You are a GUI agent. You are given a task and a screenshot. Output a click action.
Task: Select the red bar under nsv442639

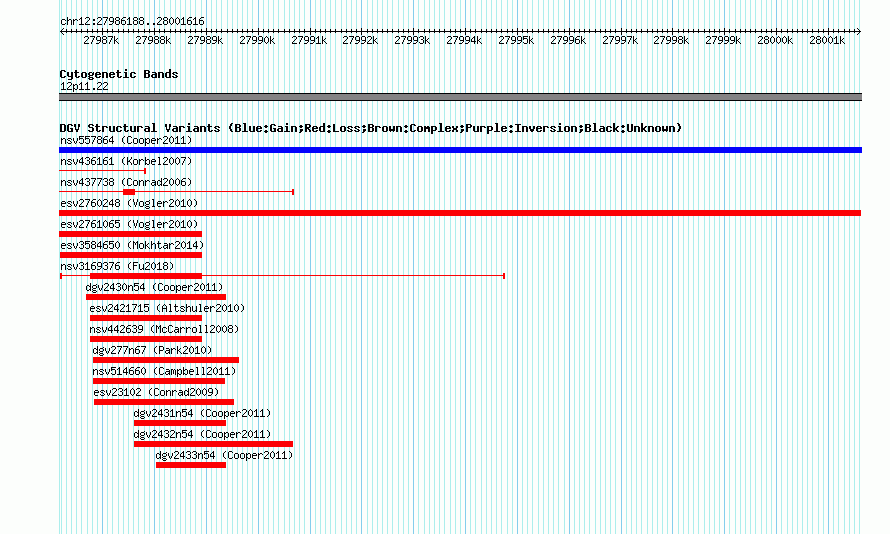(x=146, y=339)
